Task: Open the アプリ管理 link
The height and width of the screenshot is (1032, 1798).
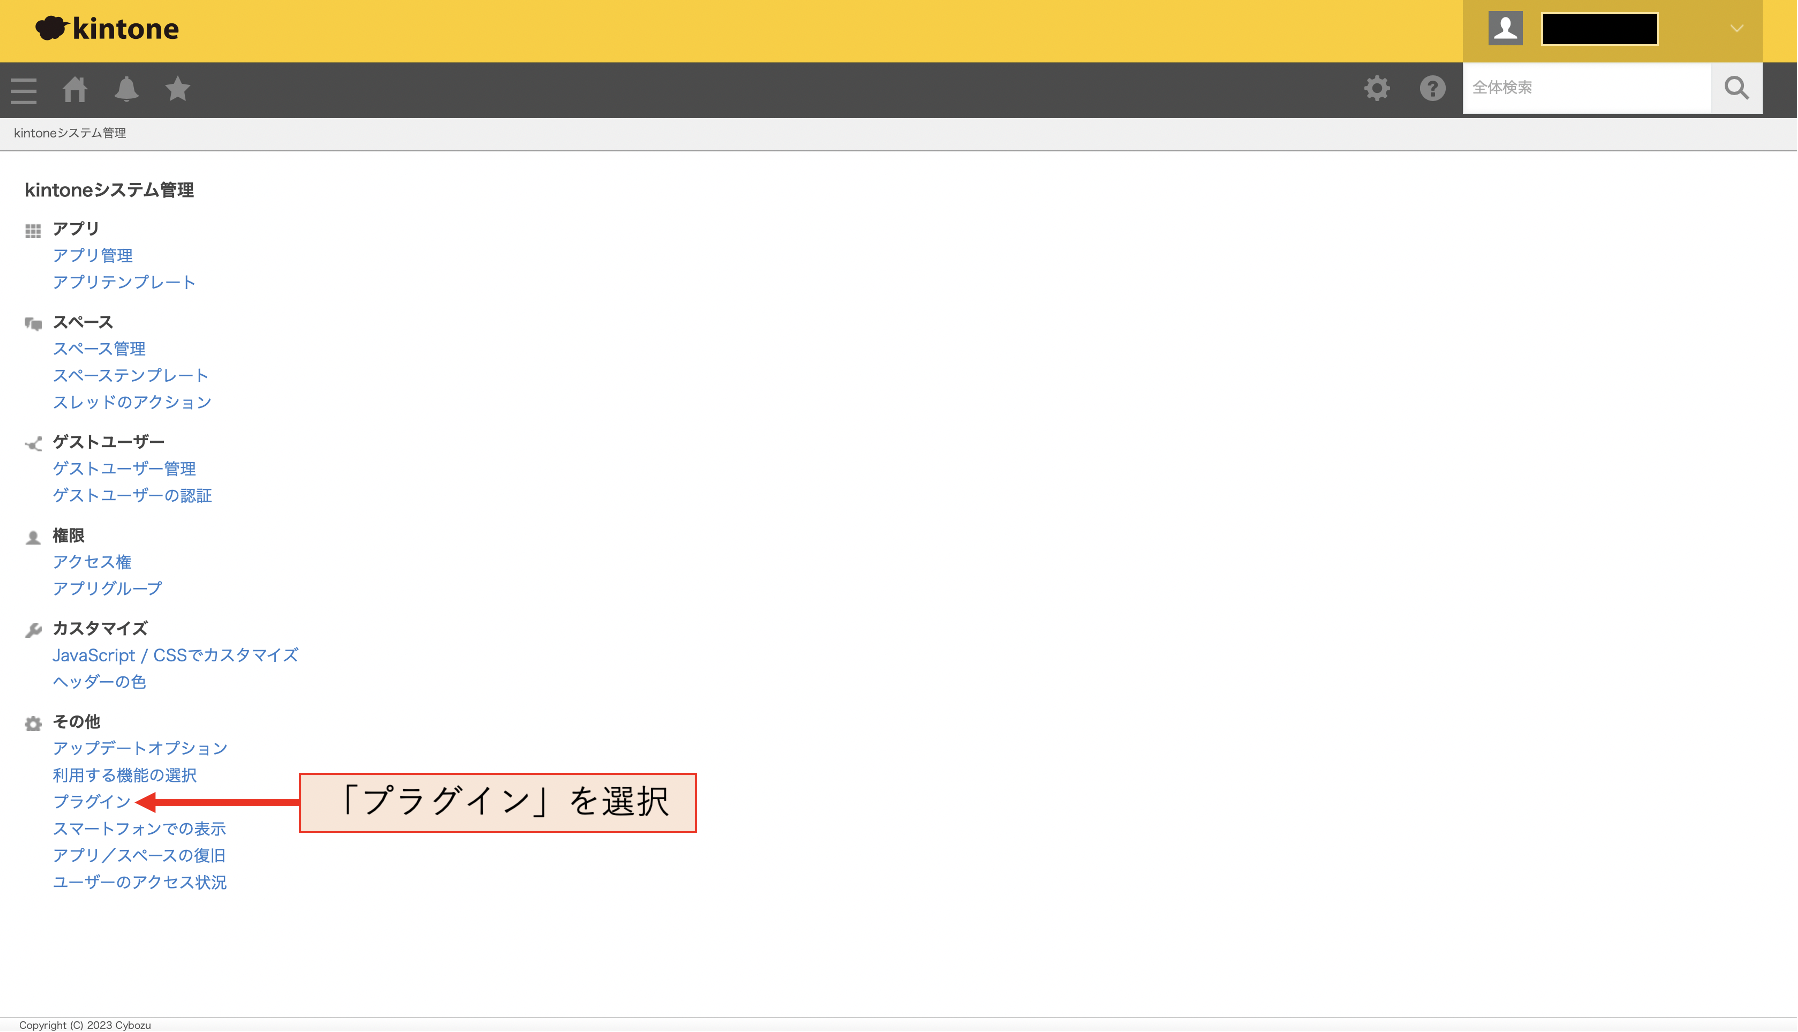Action: (x=93, y=256)
